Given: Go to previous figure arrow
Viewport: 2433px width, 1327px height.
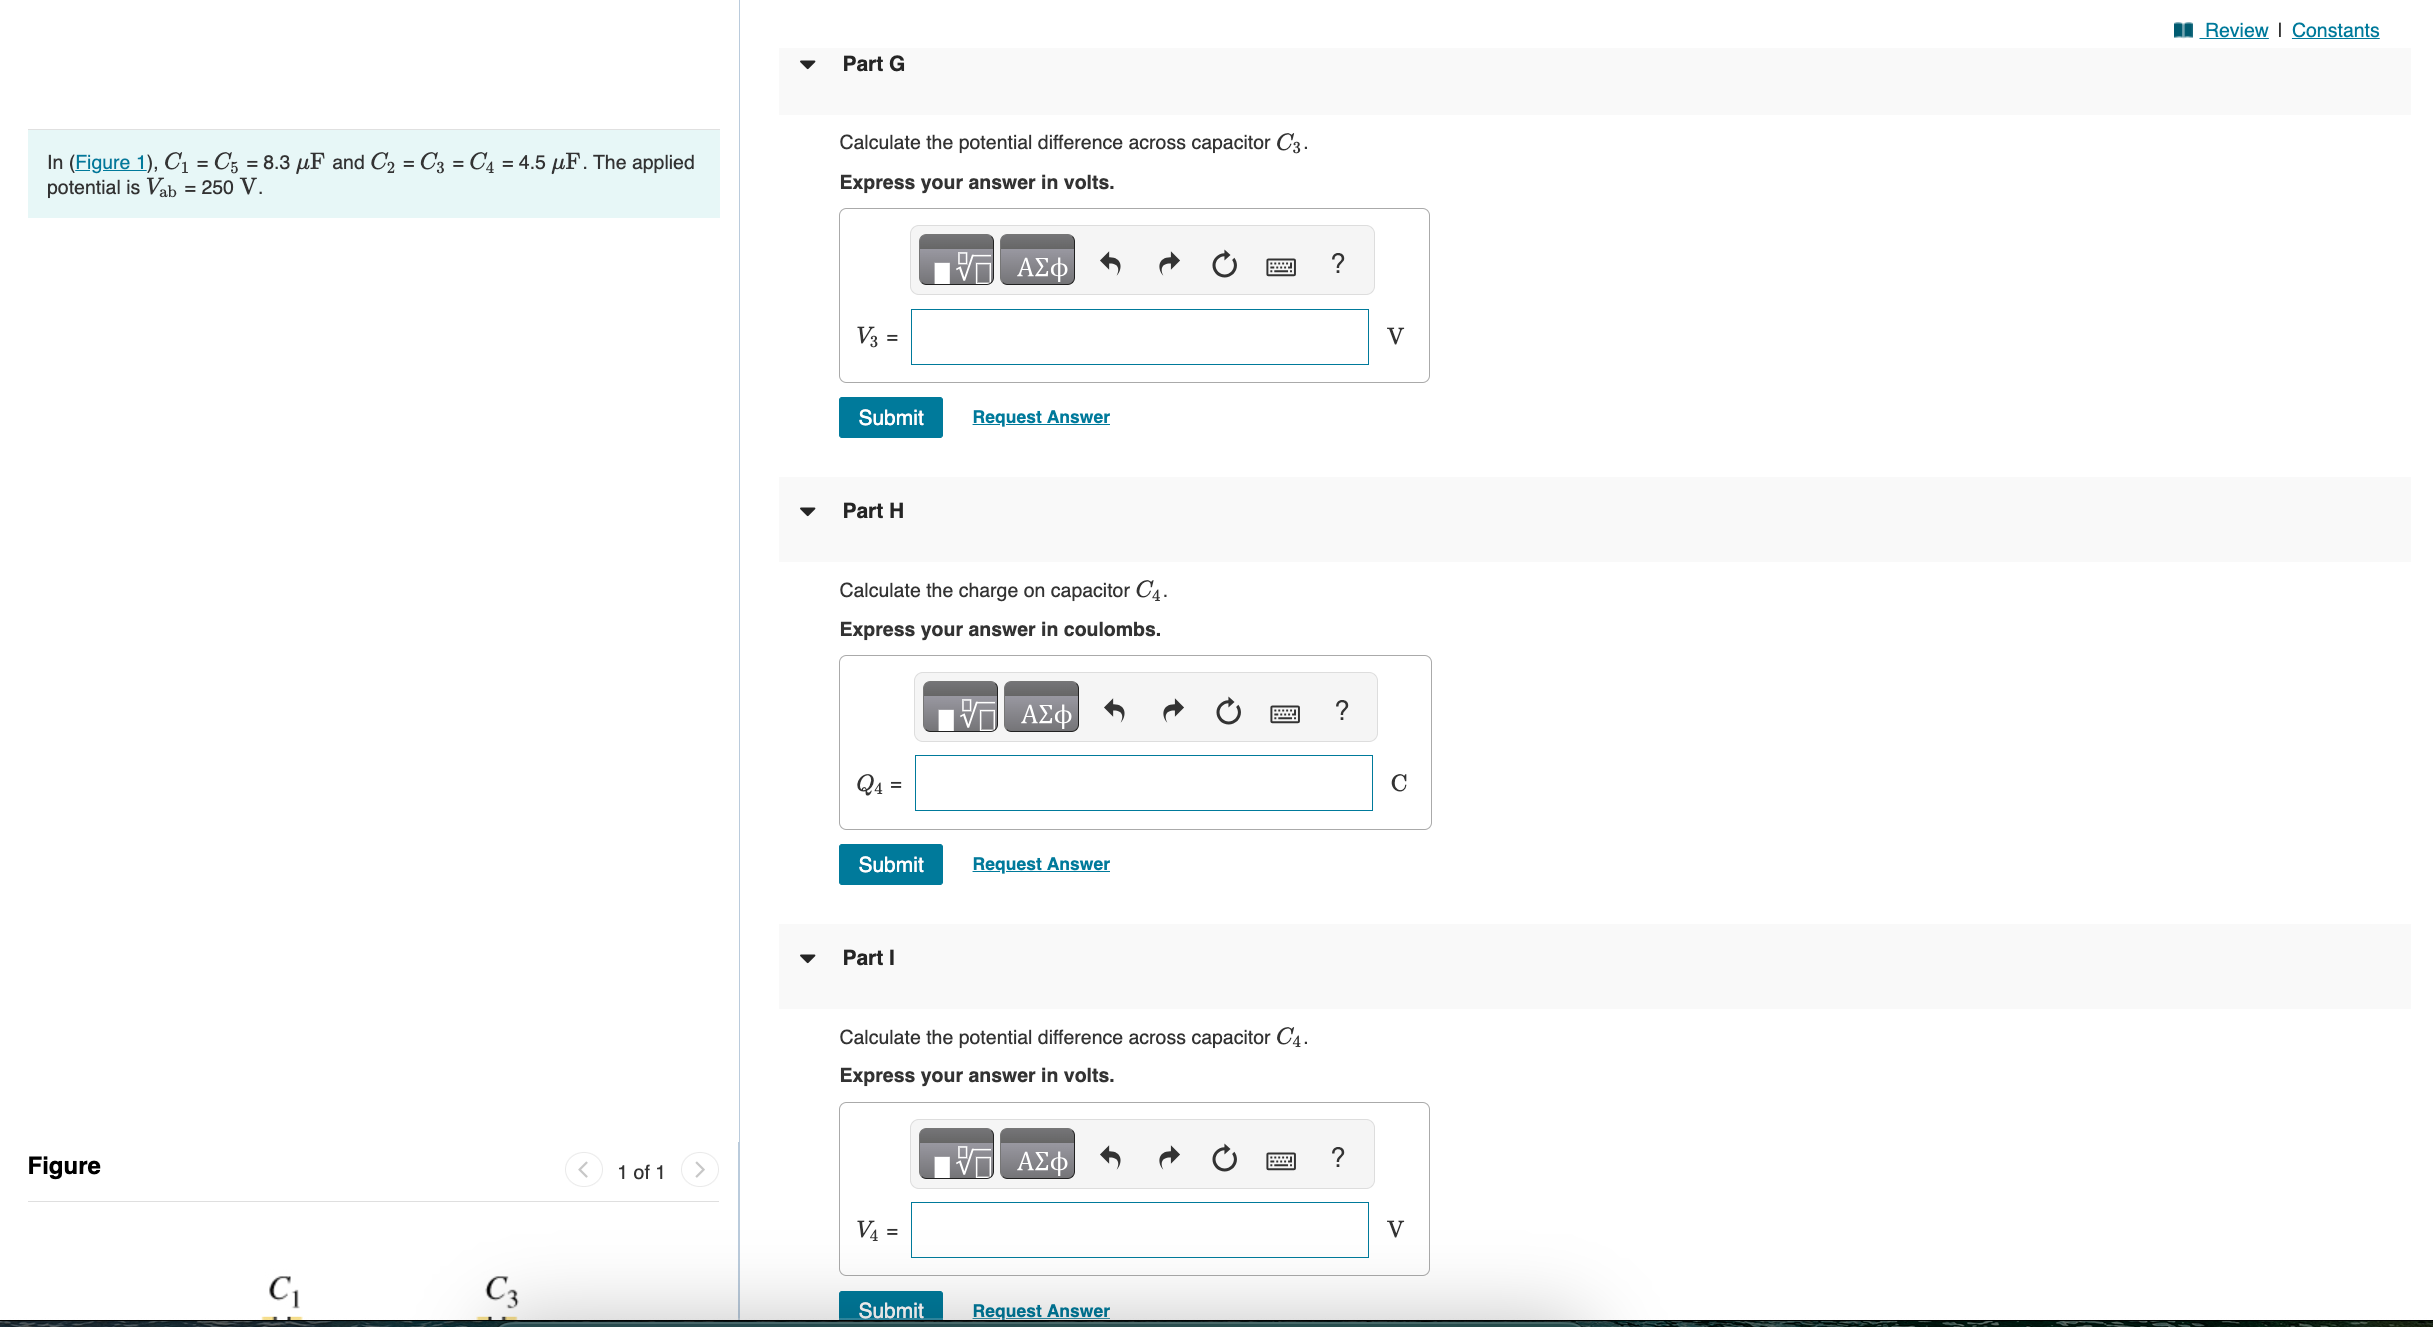Looking at the screenshot, I should coord(583,1169).
